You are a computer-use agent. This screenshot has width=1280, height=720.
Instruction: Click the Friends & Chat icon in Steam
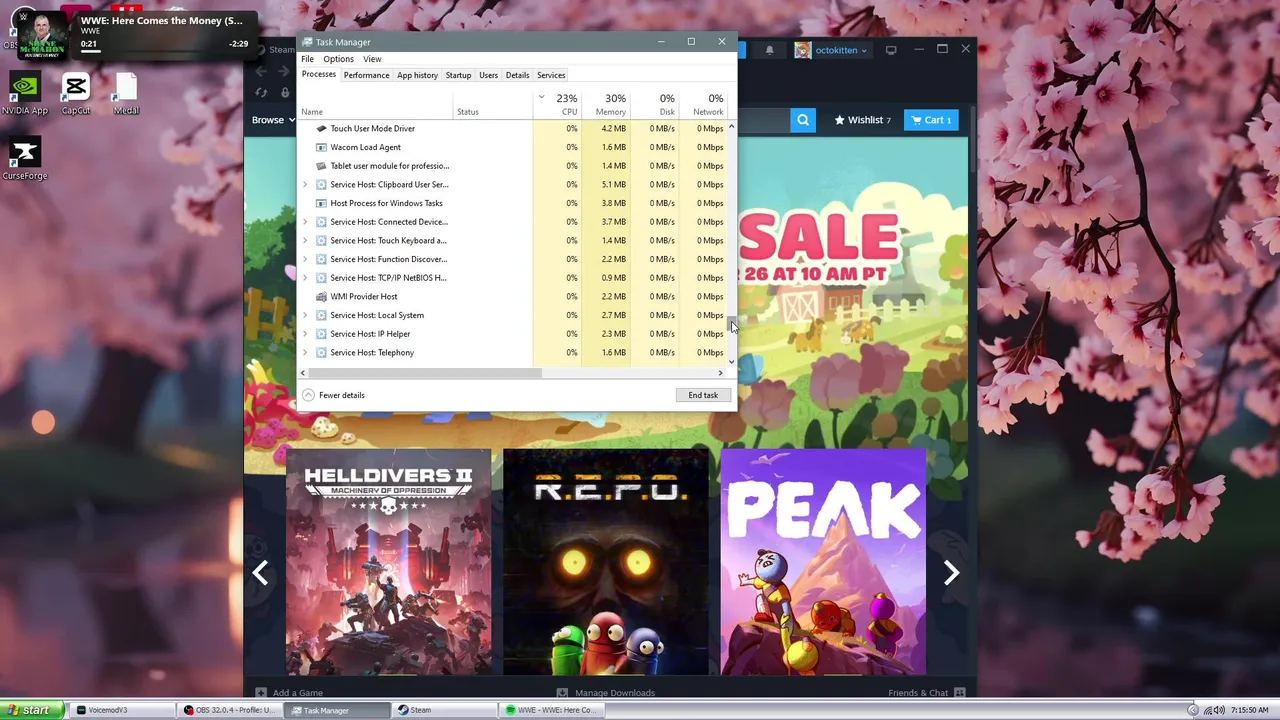960,692
